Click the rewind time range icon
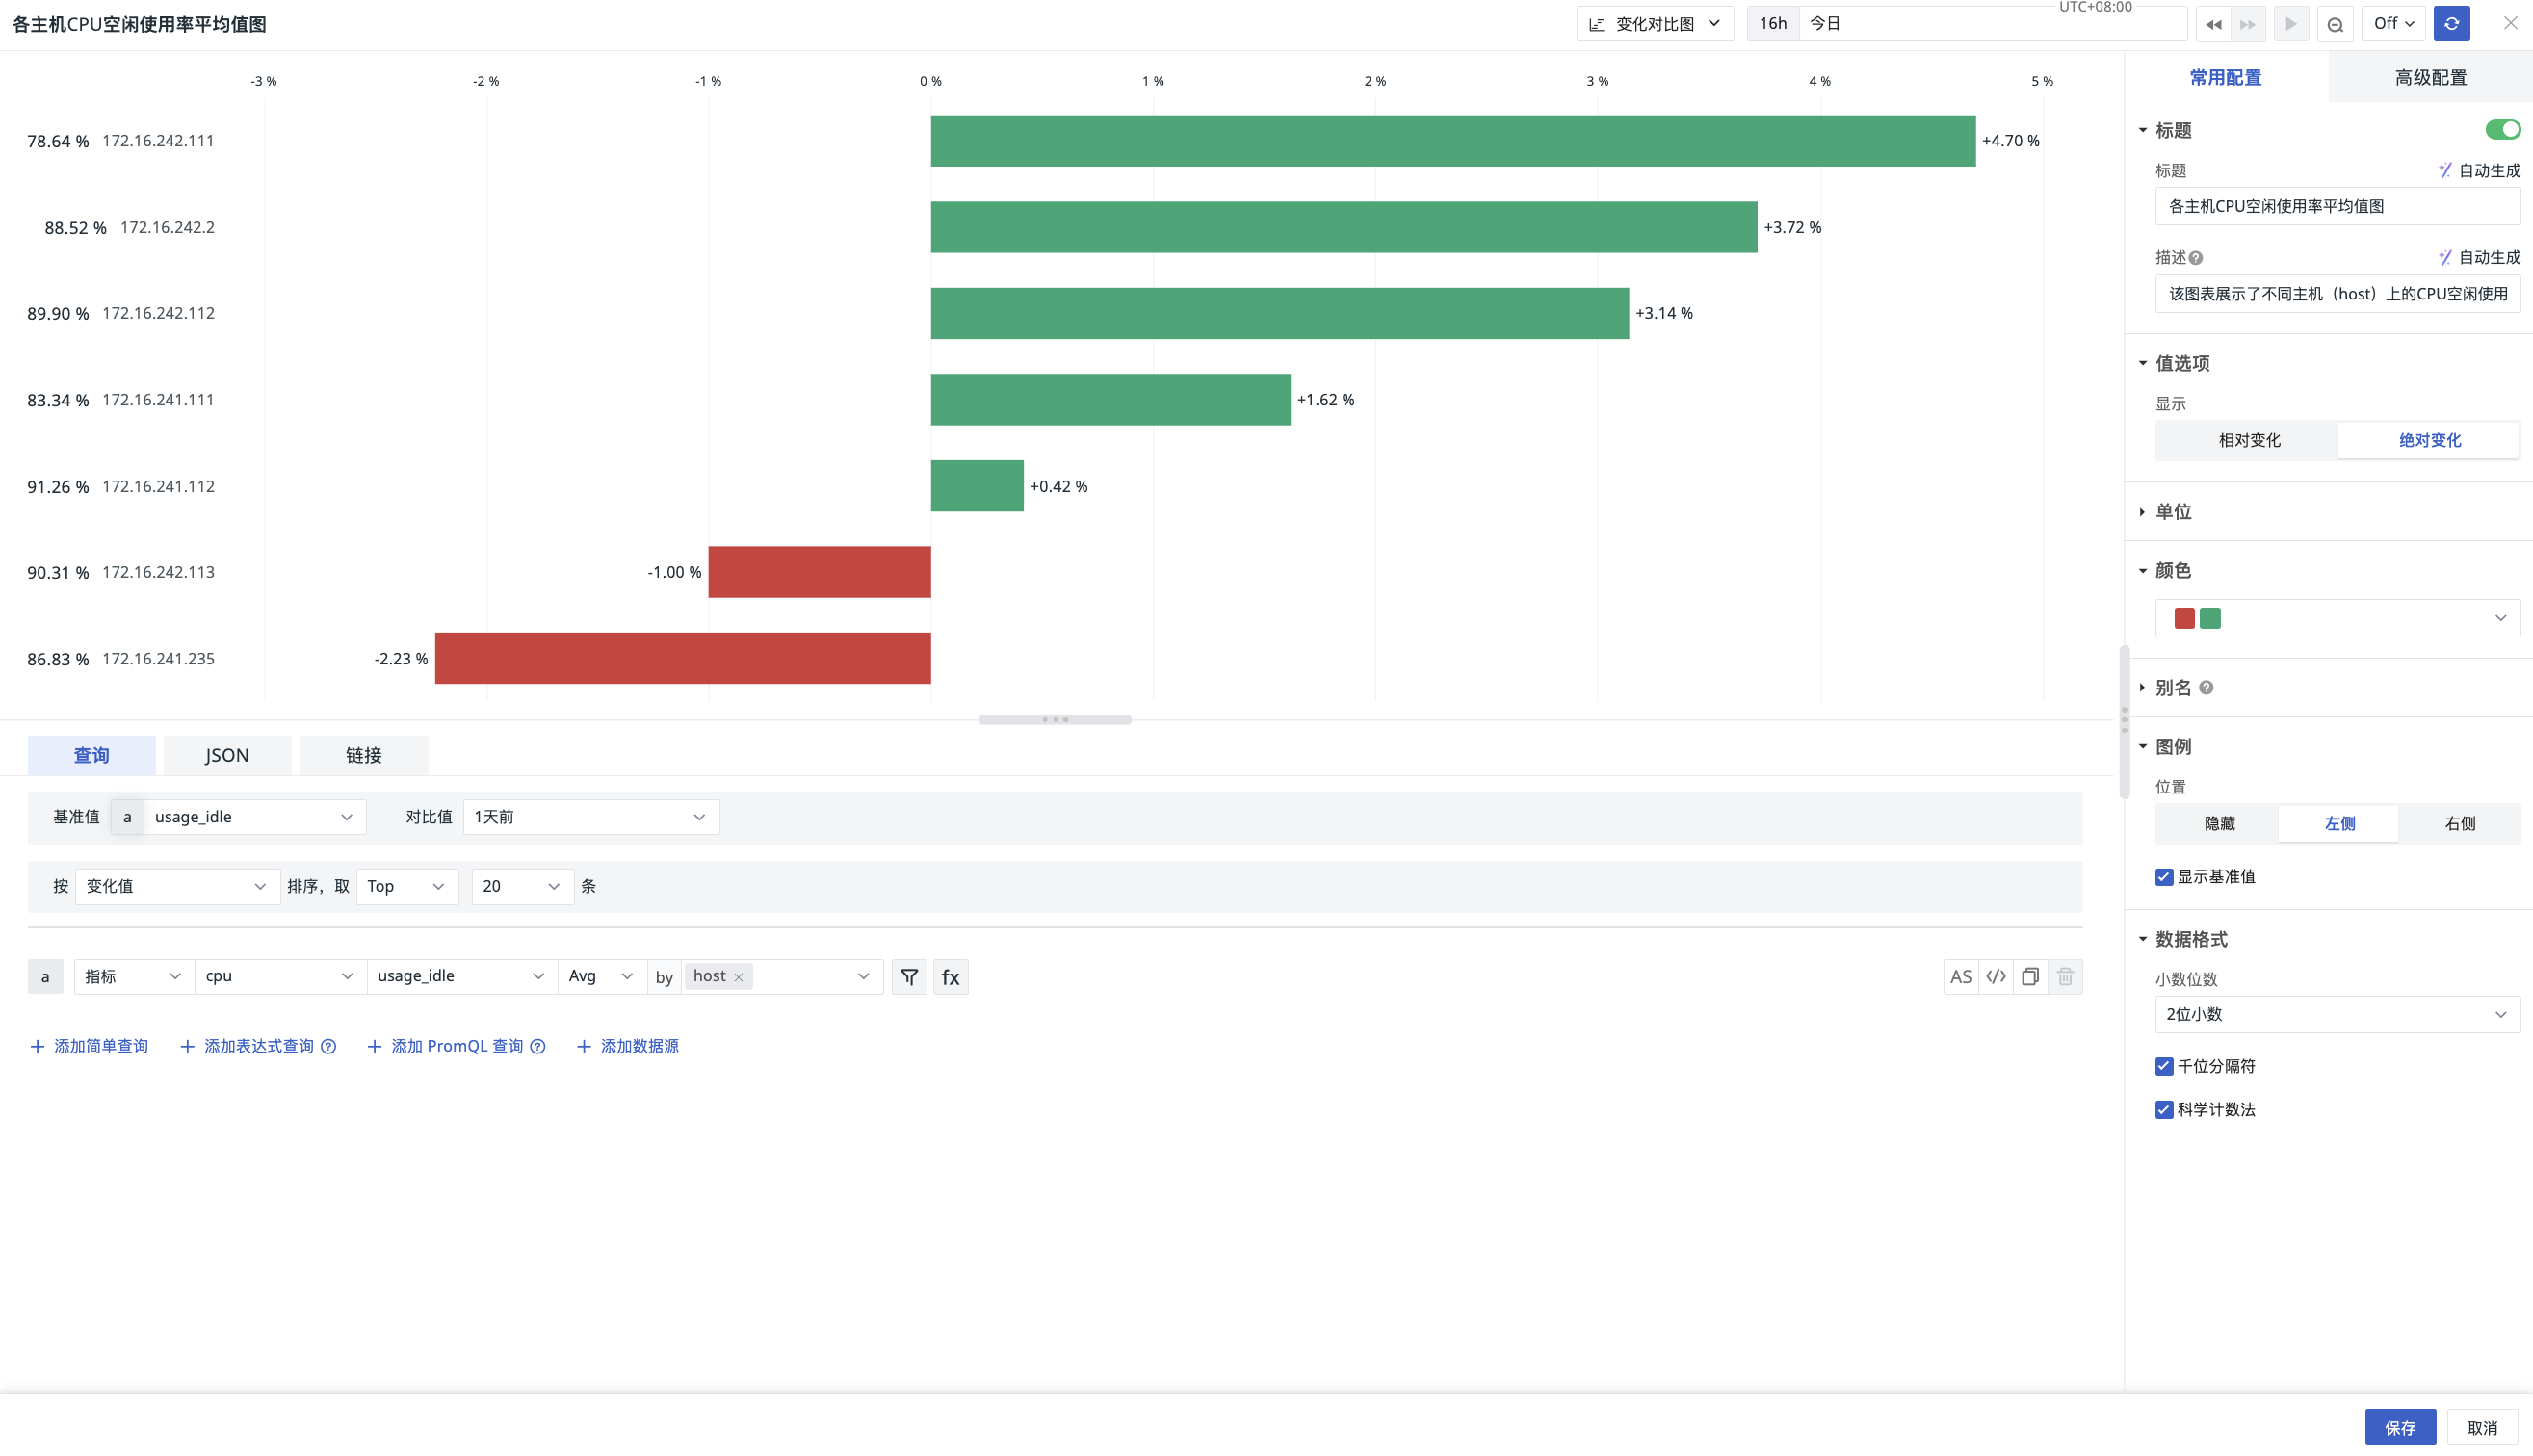The width and height of the screenshot is (2533, 1456). pyautogui.click(x=2213, y=24)
